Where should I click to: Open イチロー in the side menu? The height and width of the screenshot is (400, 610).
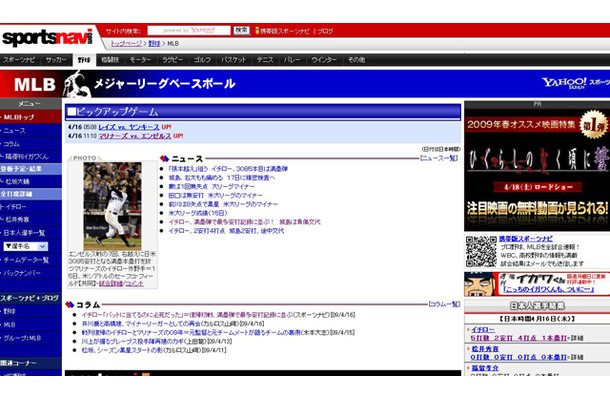pyautogui.click(x=16, y=207)
